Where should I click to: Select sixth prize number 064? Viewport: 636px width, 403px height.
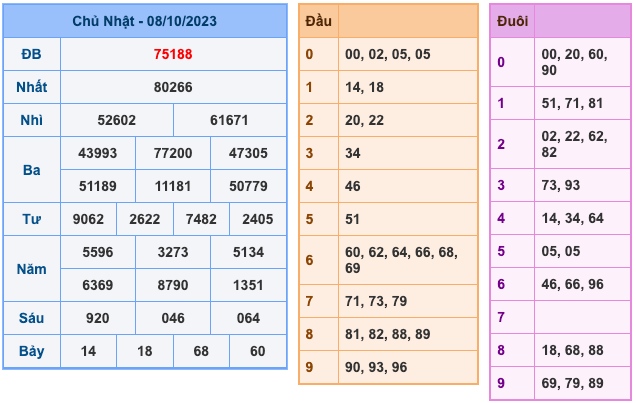[248, 318]
